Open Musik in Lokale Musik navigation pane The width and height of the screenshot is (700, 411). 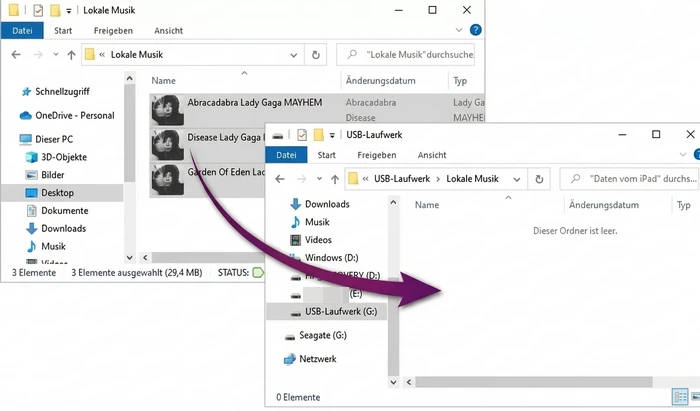pyautogui.click(x=46, y=246)
